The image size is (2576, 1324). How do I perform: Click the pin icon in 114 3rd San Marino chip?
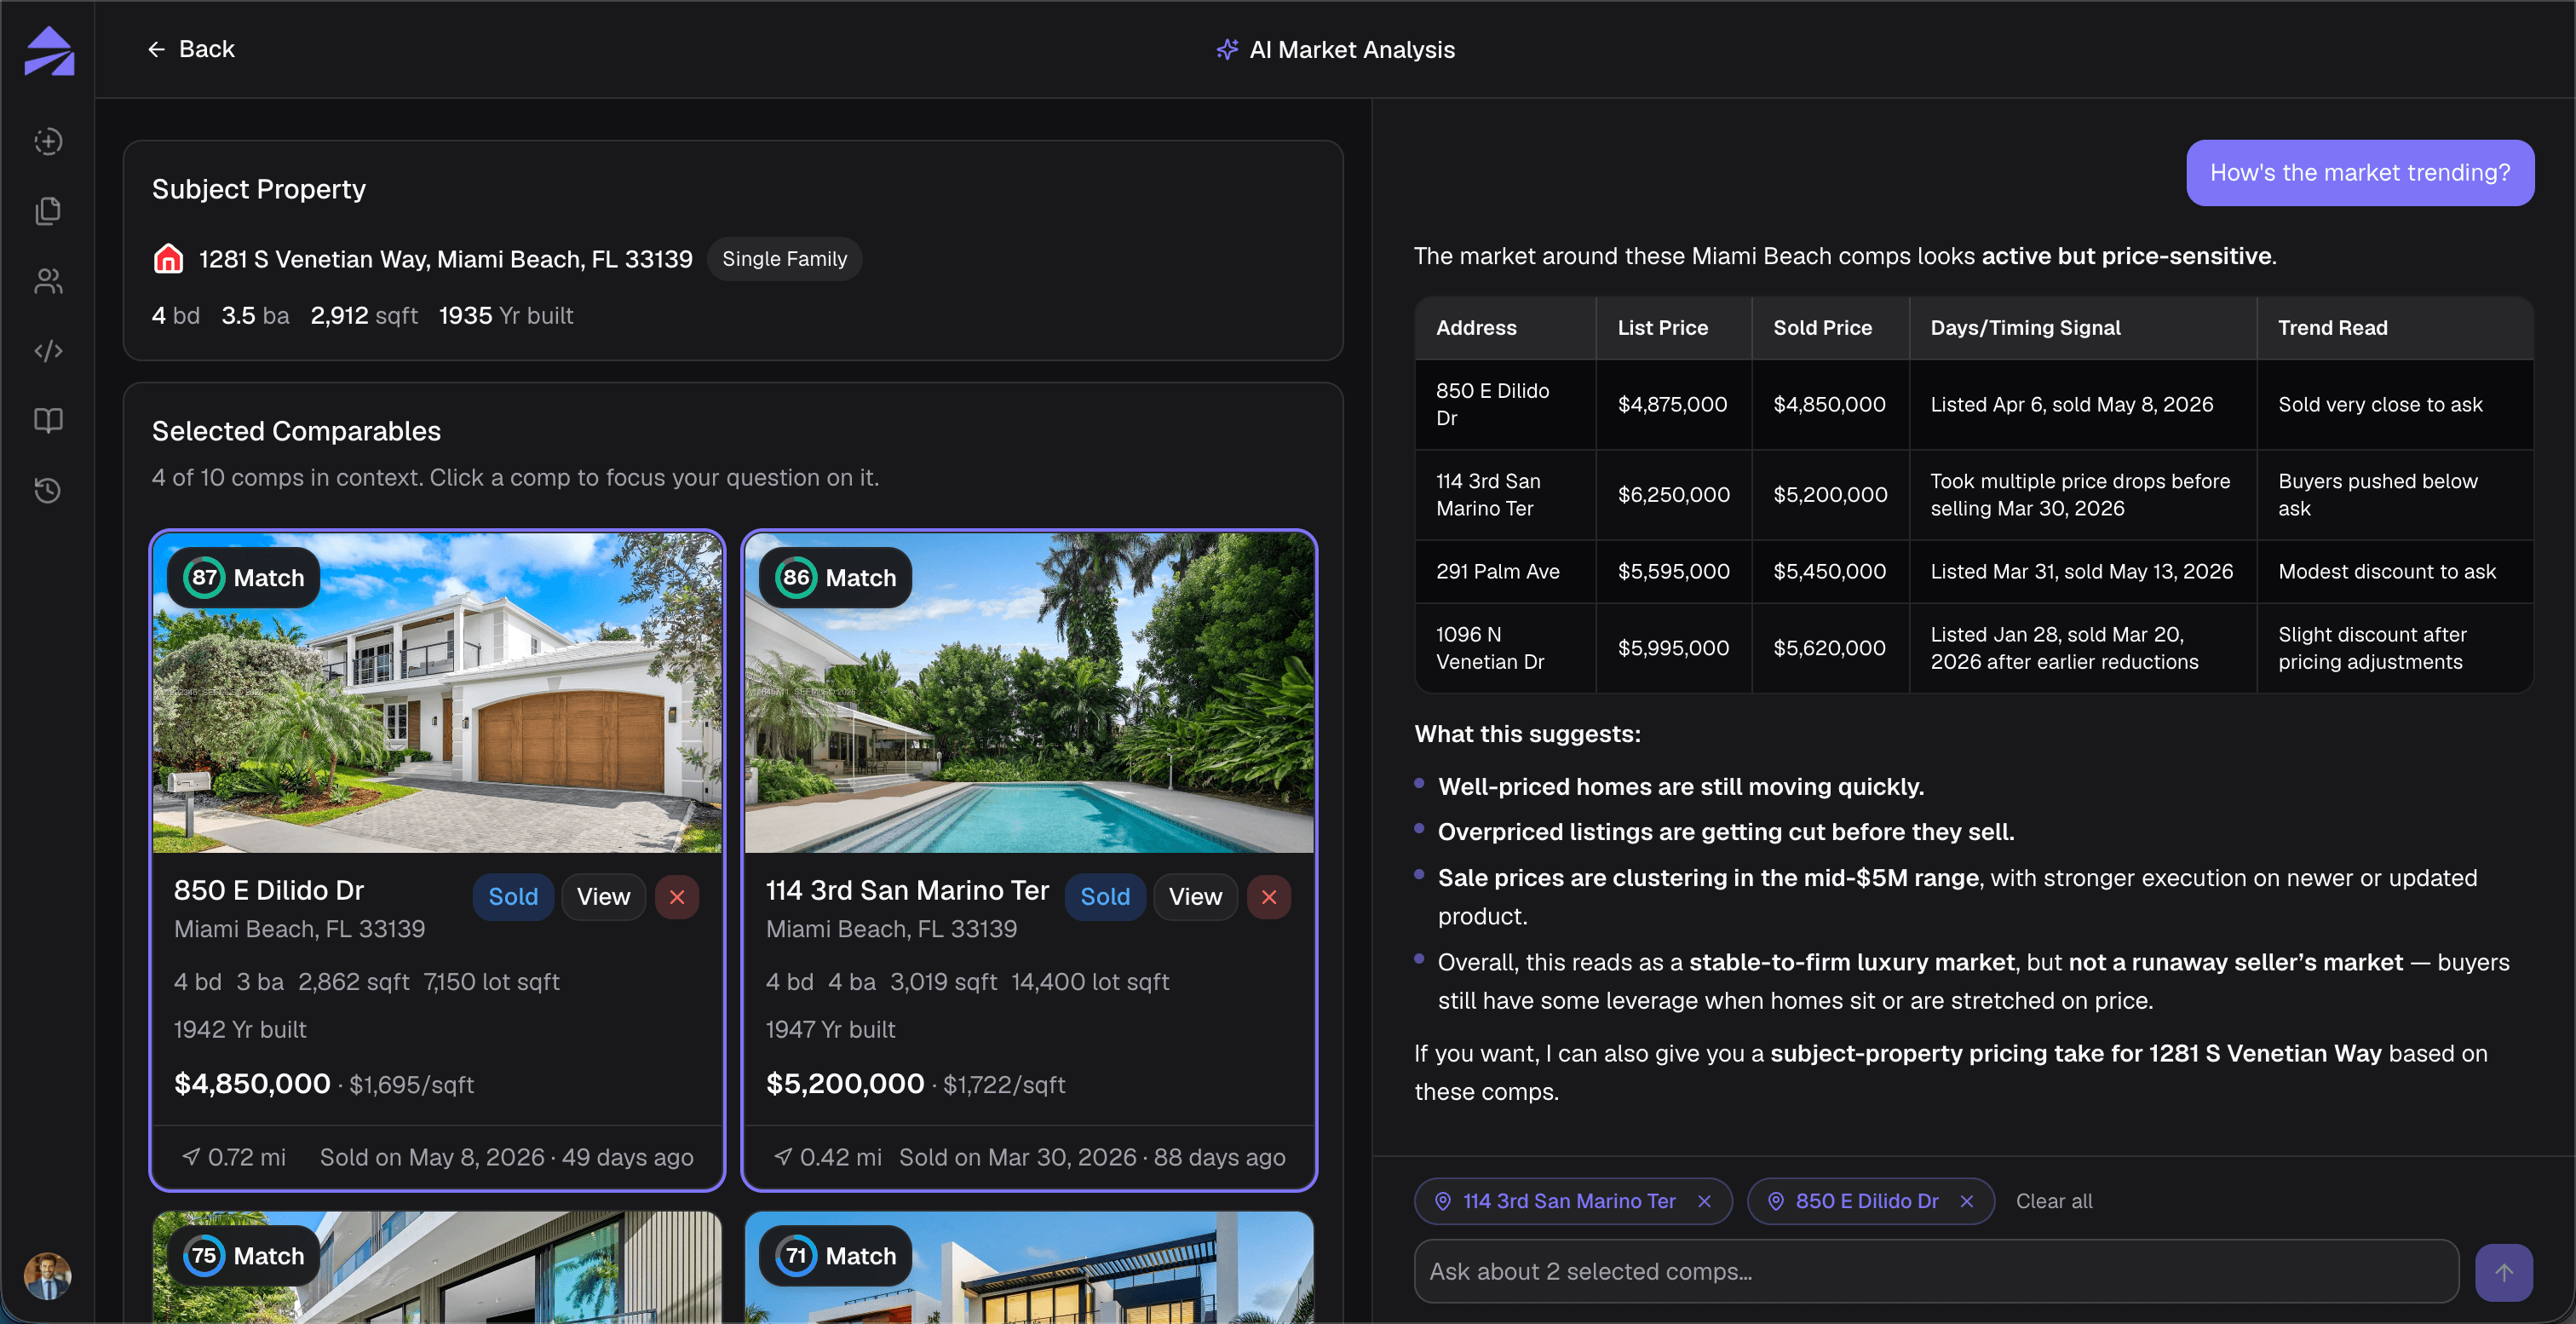(x=1443, y=1201)
